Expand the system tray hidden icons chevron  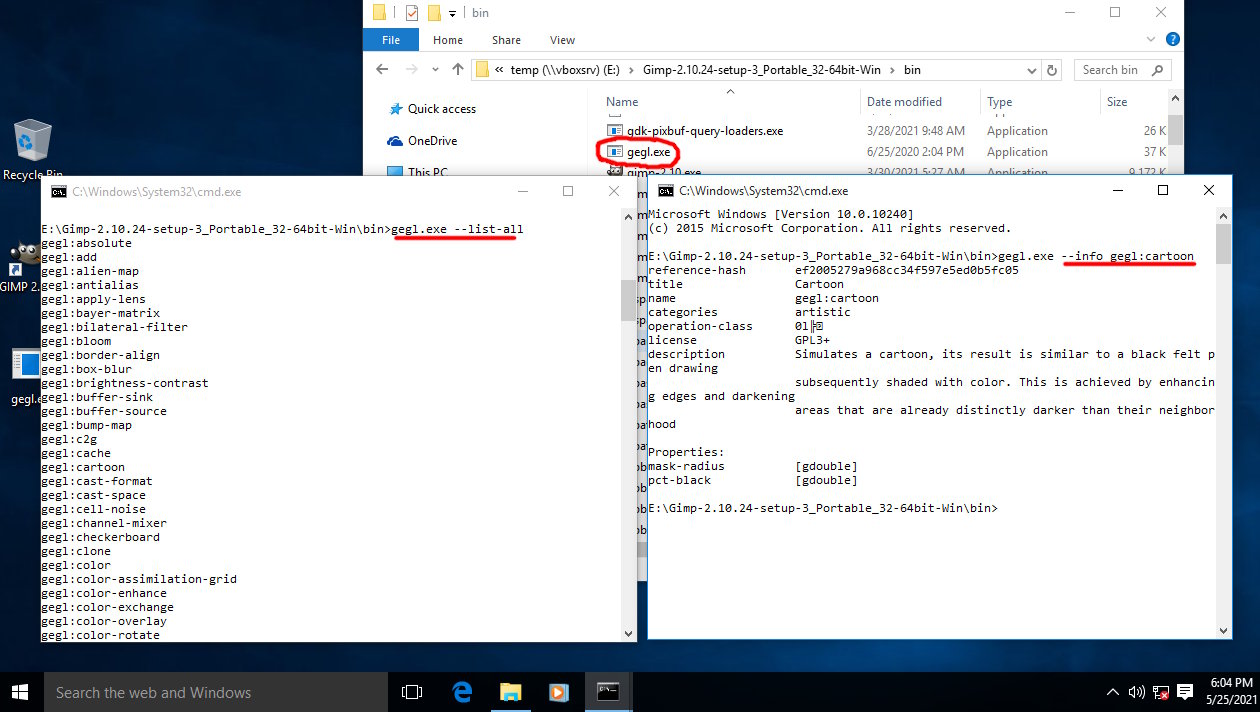coord(1113,692)
